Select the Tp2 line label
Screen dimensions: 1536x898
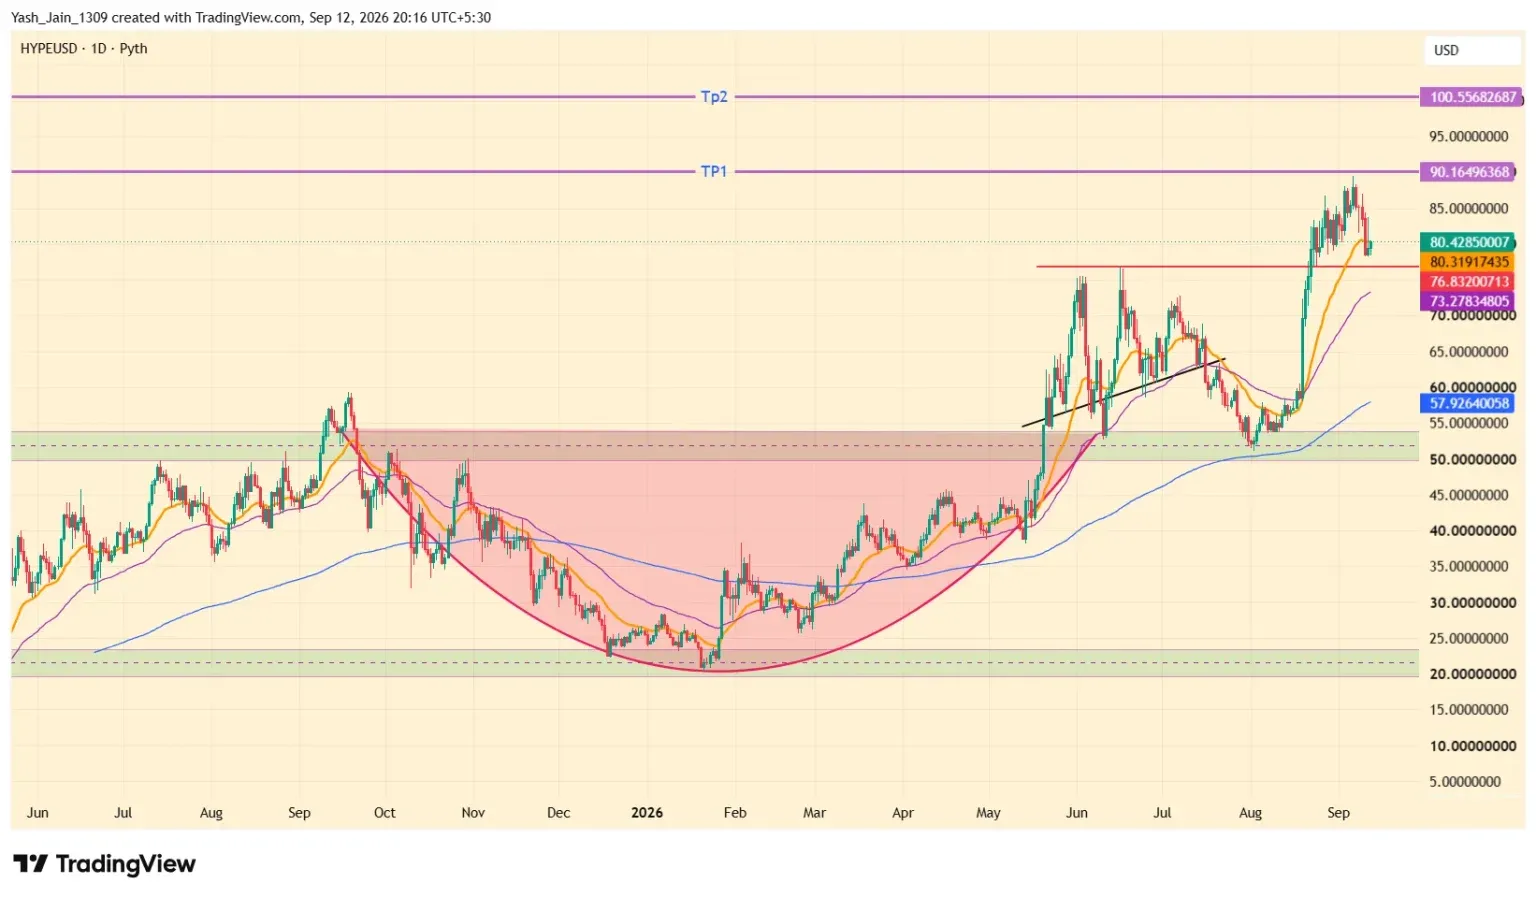tap(714, 97)
